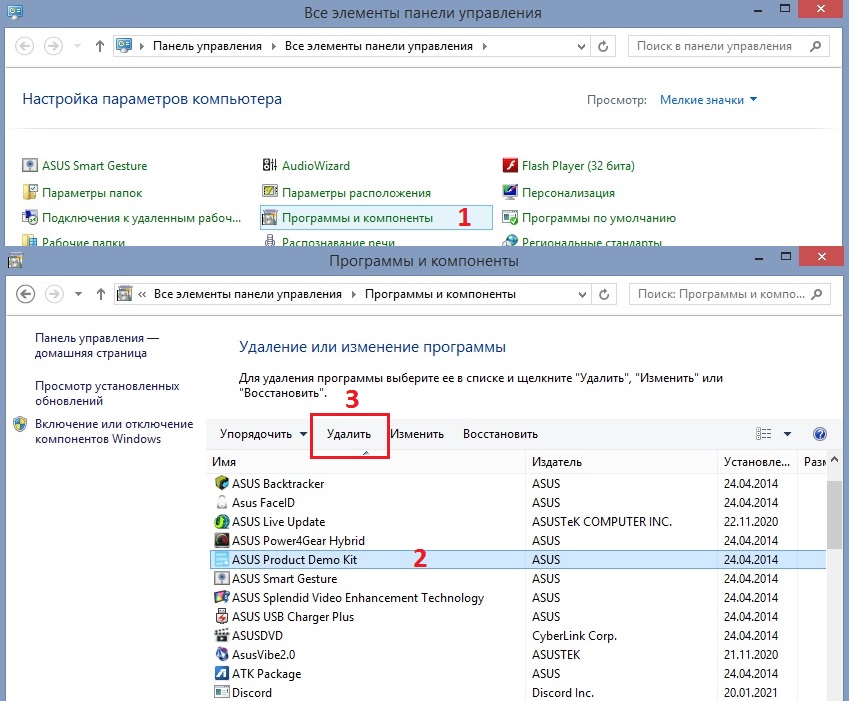Open Включение или отключение компонентов Windows link
The image size is (849, 701).
point(114,431)
